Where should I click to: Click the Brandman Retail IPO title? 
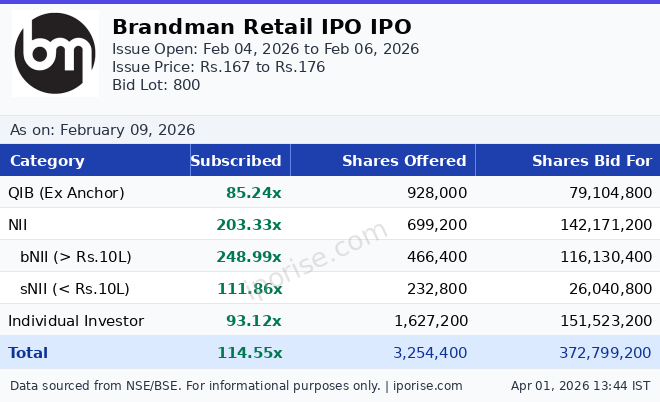tap(261, 27)
